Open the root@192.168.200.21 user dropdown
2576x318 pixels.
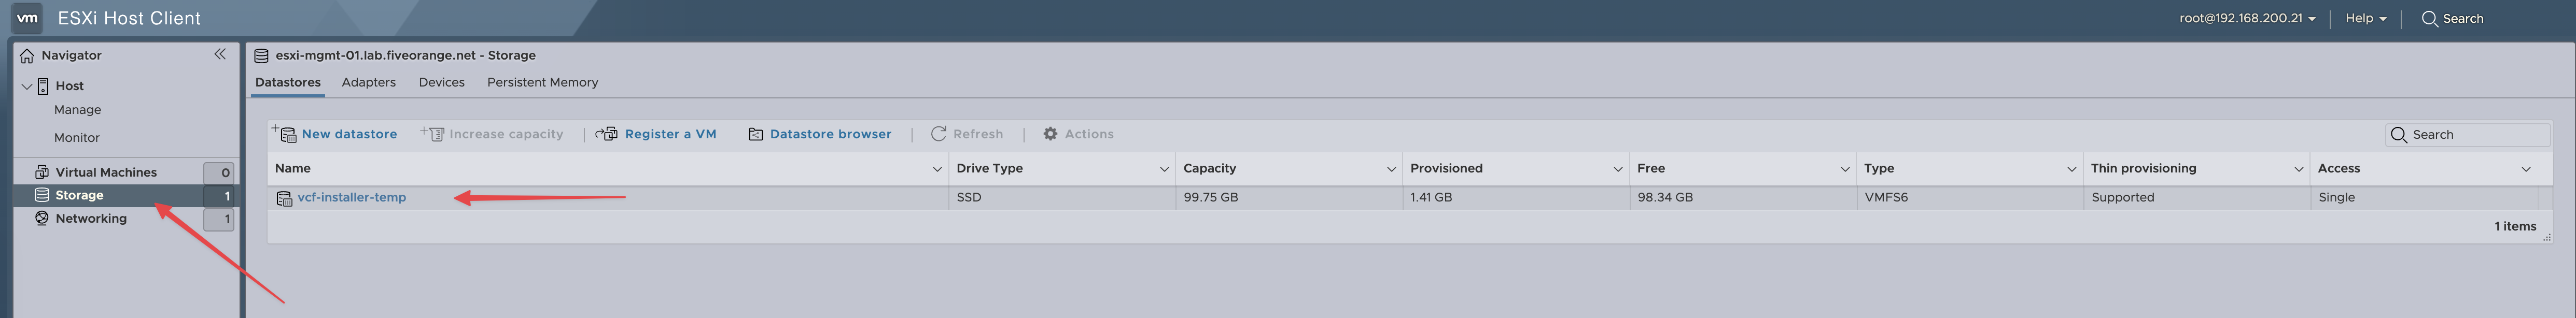tap(2247, 18)
